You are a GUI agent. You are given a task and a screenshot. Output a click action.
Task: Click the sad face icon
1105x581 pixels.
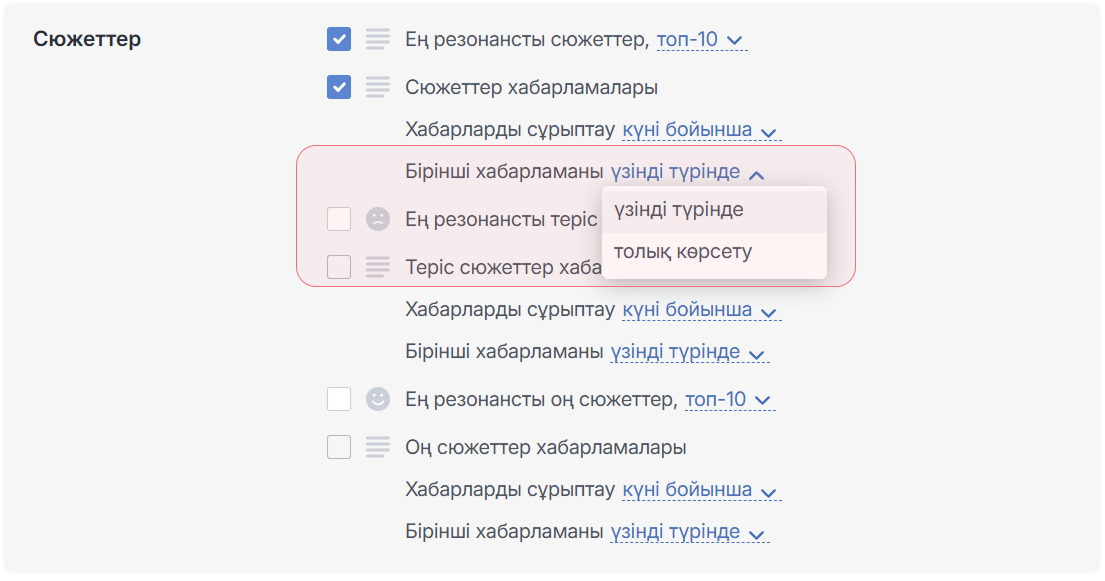pyautogui.click(x=377, y=219)
